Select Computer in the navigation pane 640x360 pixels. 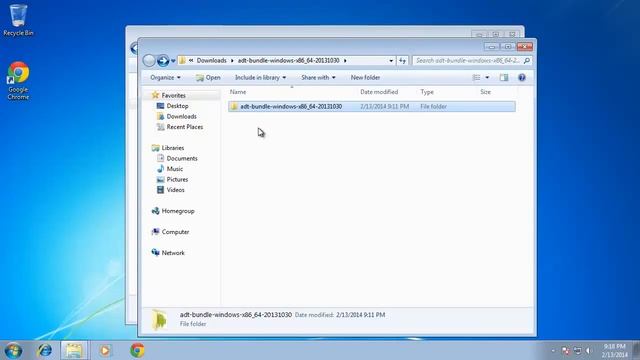pos(175,232)
